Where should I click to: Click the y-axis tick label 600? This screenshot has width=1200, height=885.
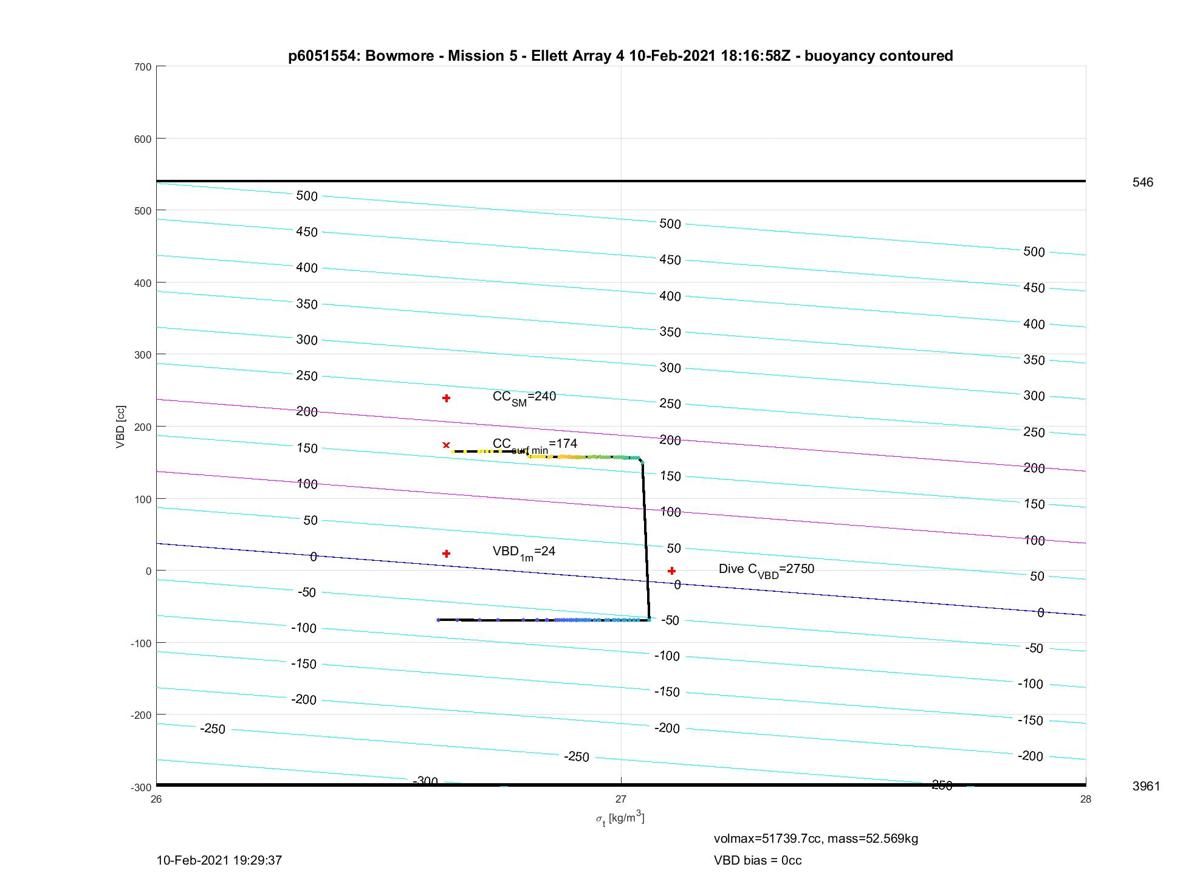pyautogui.click(x=142, y=139)
